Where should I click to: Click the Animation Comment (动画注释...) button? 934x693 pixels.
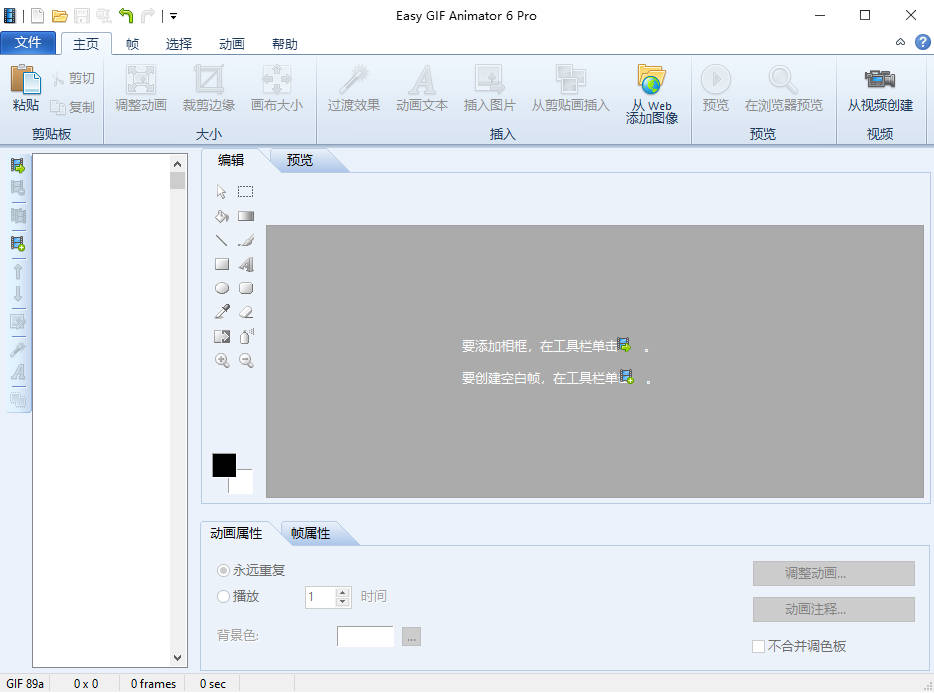pyautogui.click(x=833, y=610)
